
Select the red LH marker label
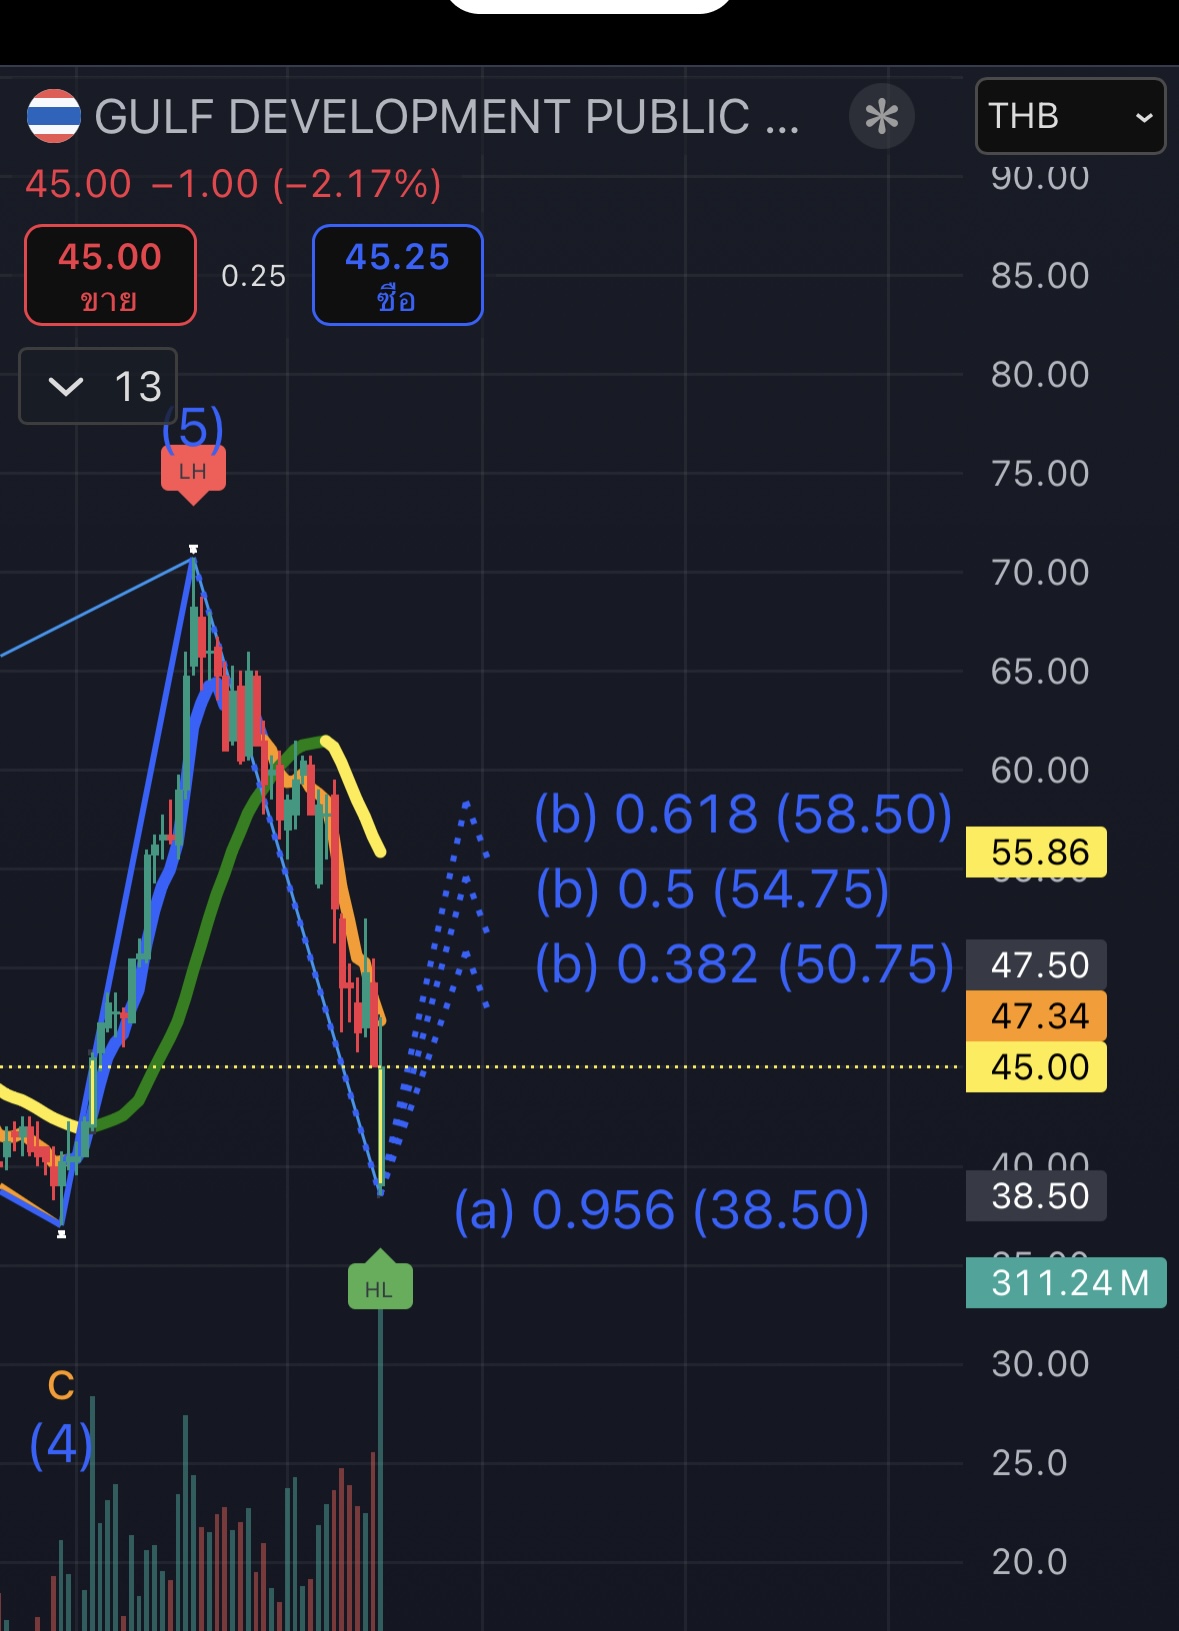(x=193, y=473)
